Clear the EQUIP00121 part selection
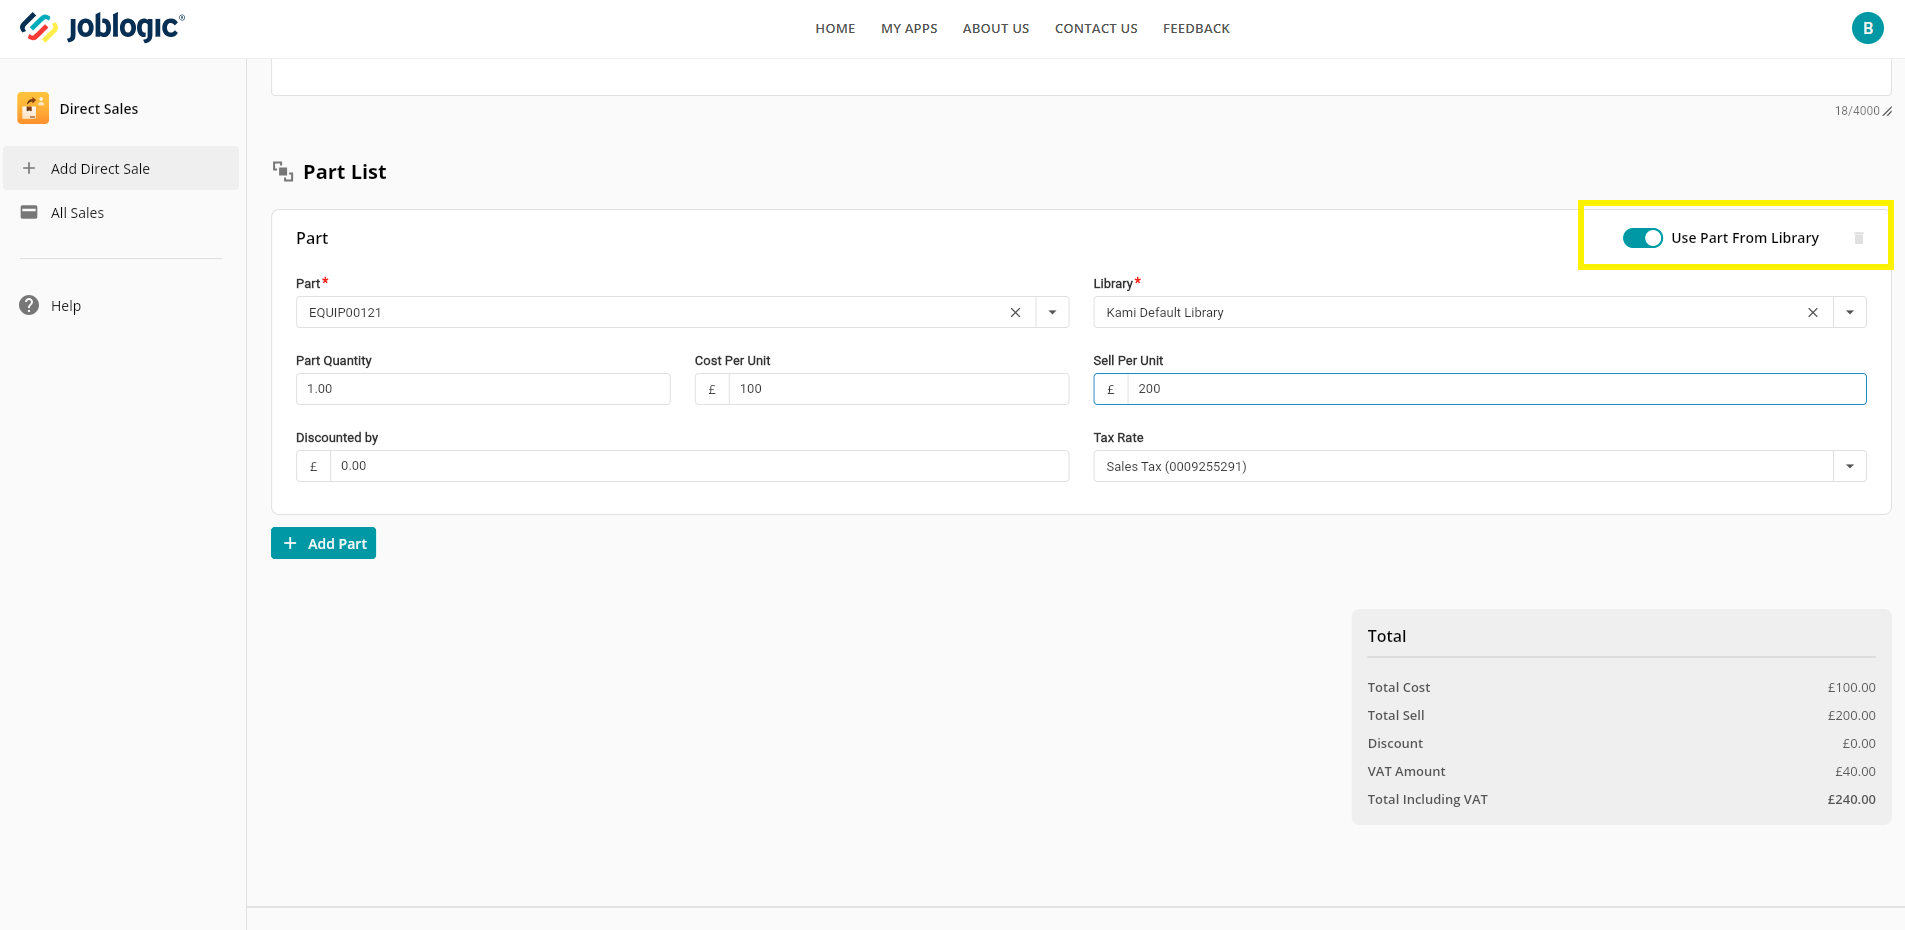The image size is (1905, 930). coord(1015,312)
